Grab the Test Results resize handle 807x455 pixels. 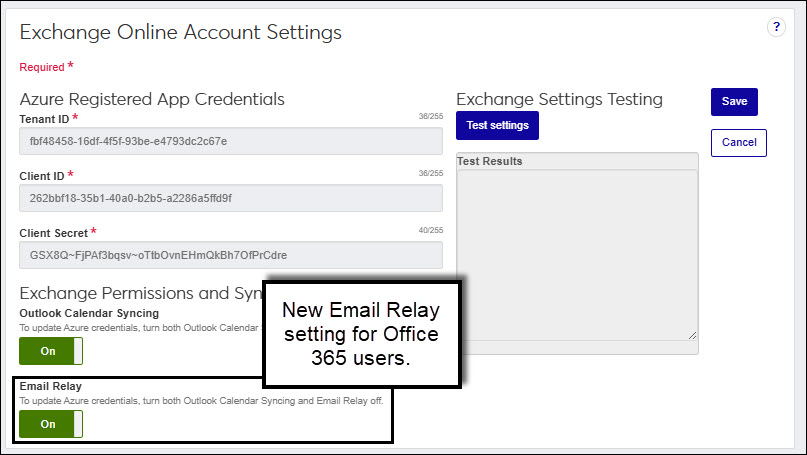(x=692, y=336)
